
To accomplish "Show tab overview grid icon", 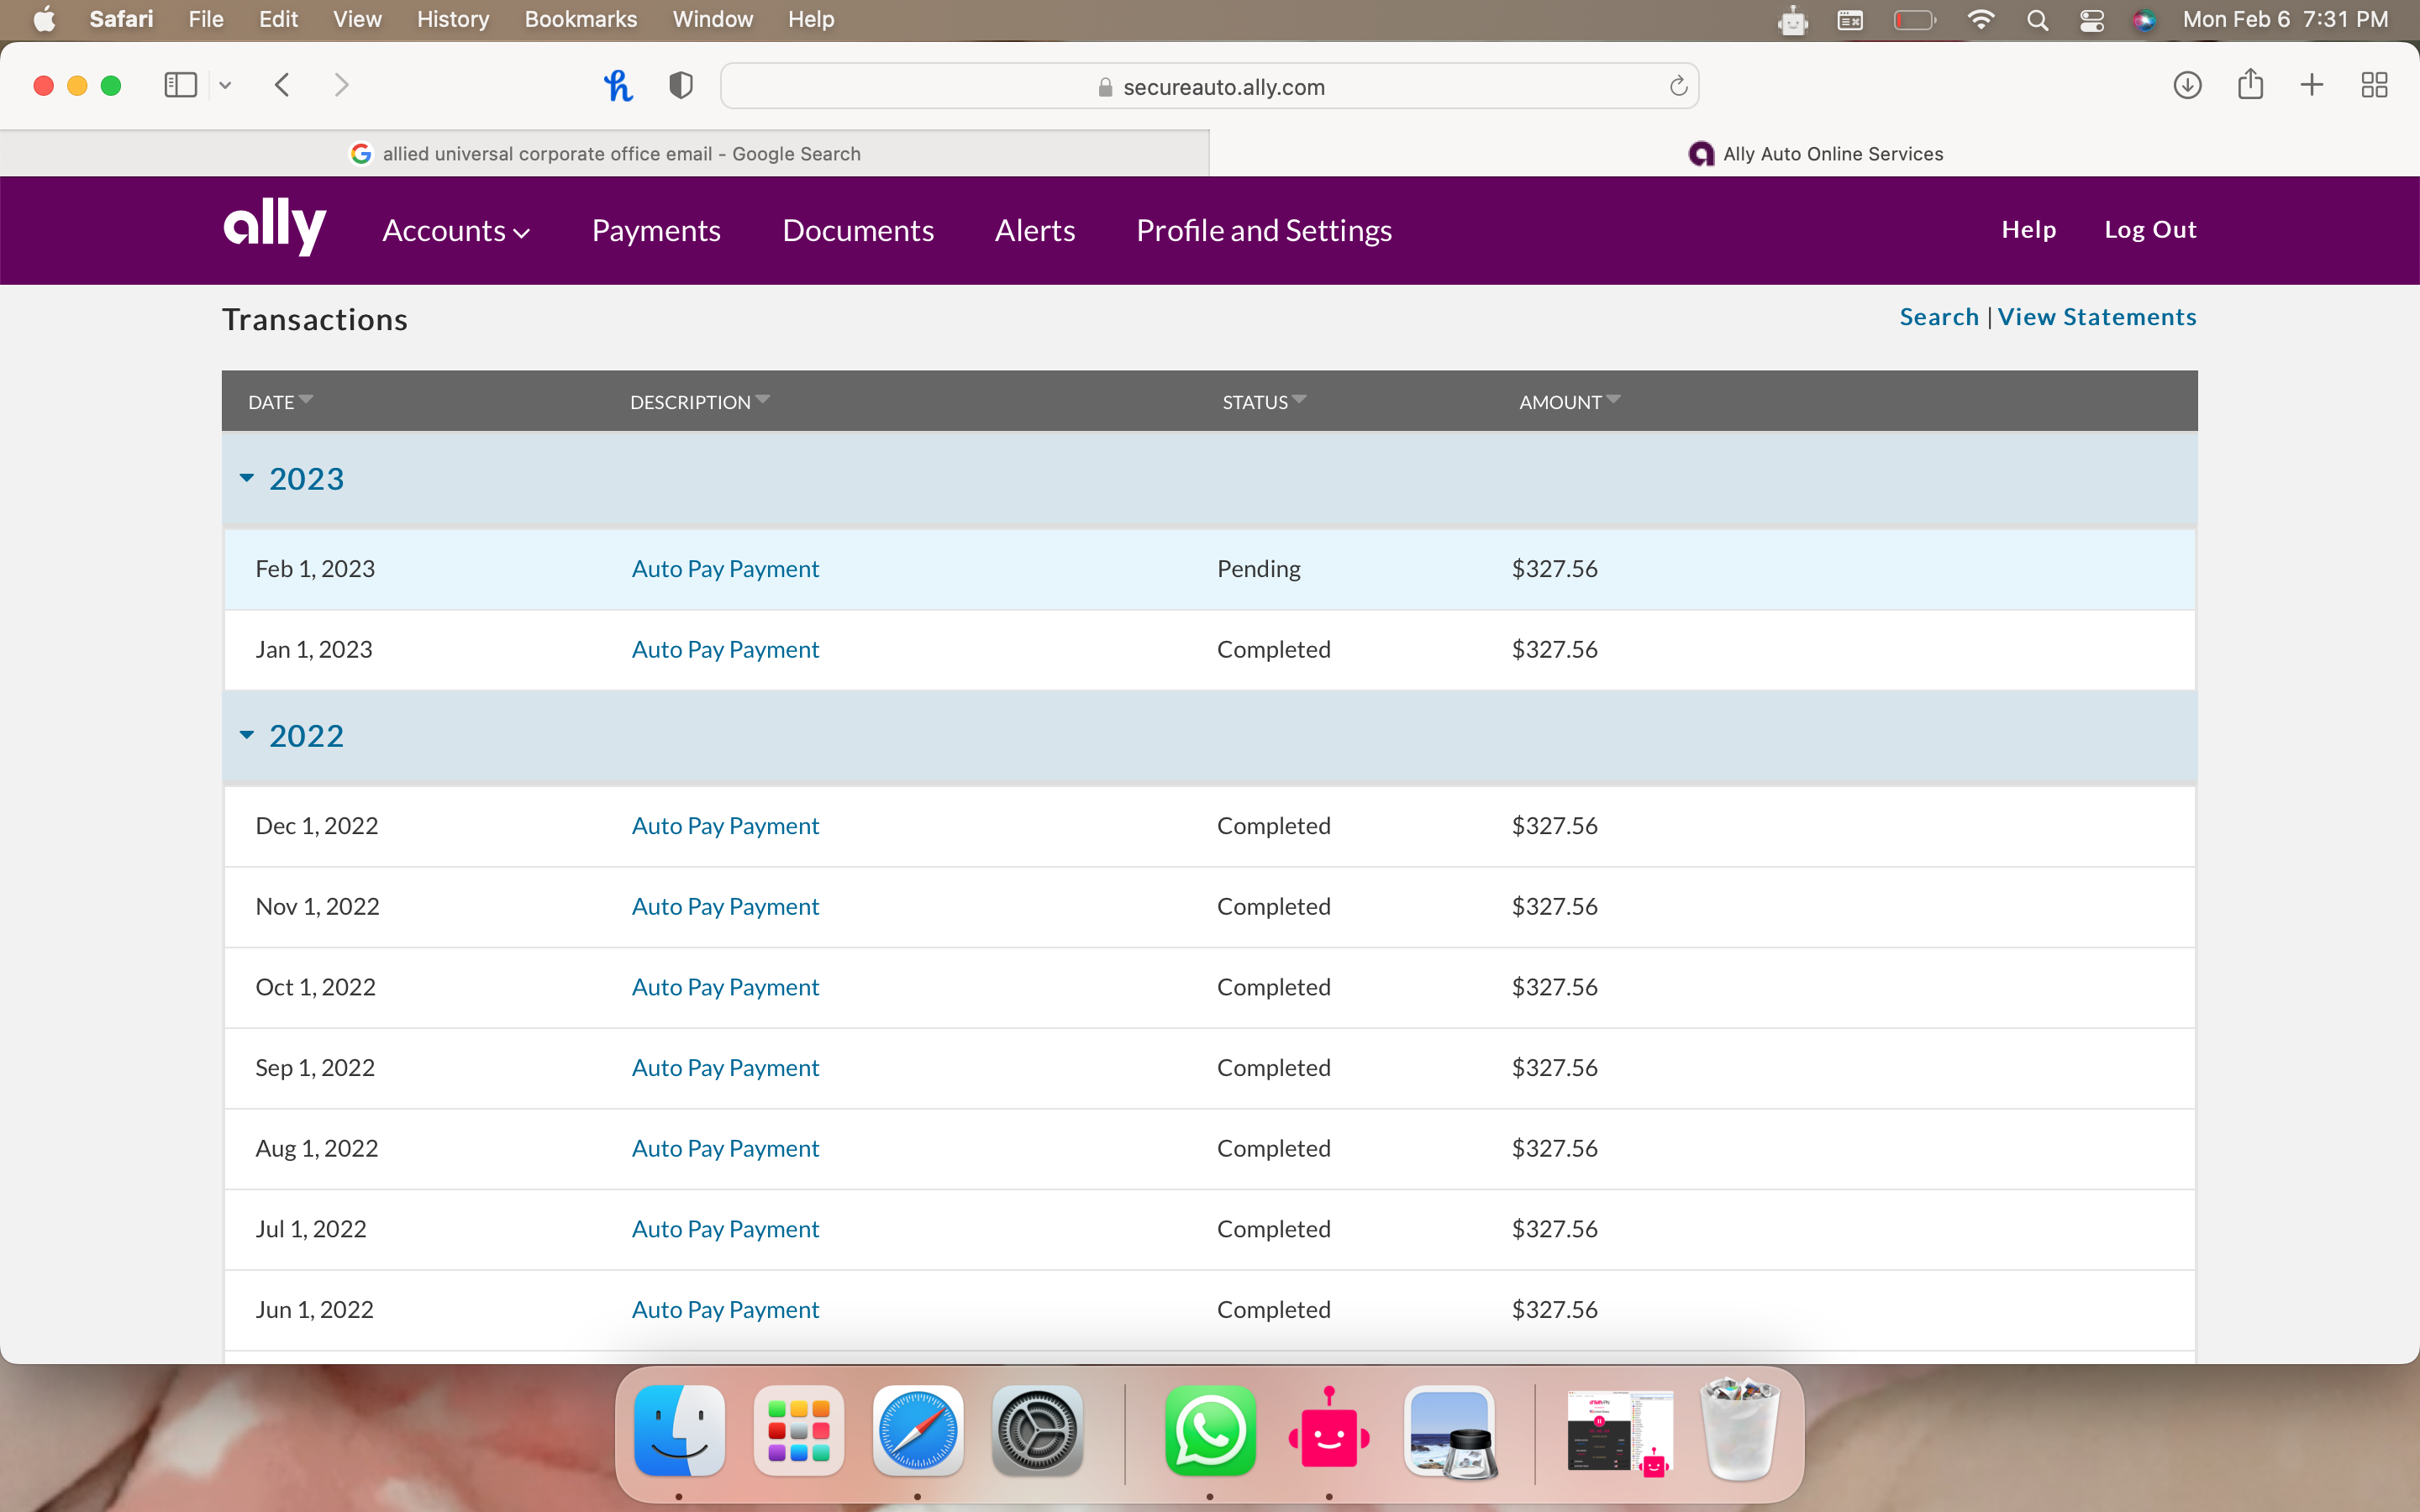I will click(2374, 86).
